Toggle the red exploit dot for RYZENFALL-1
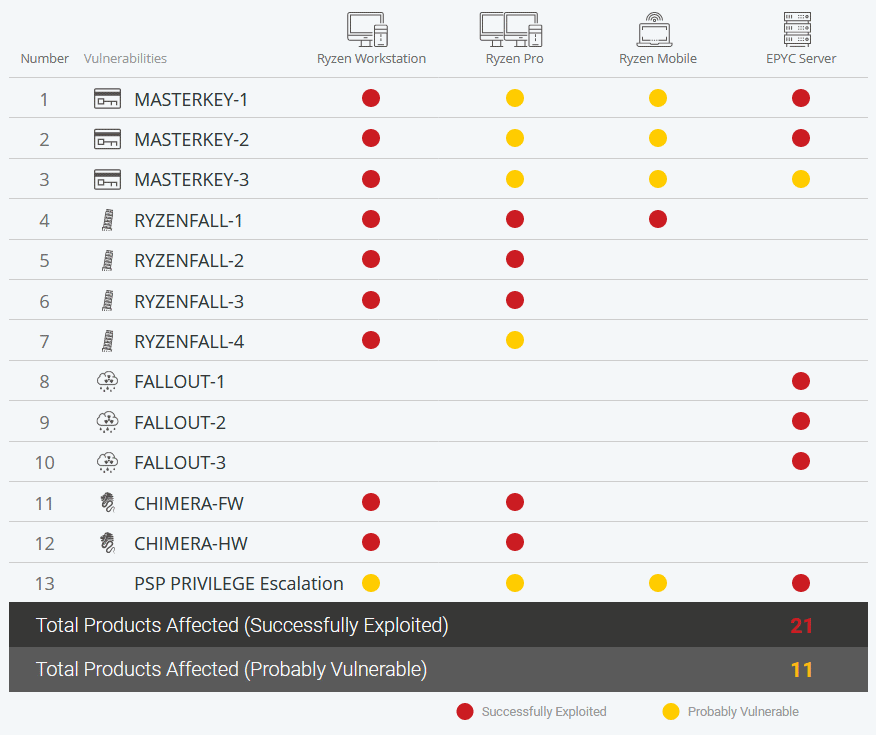 [x=371, y=218]
